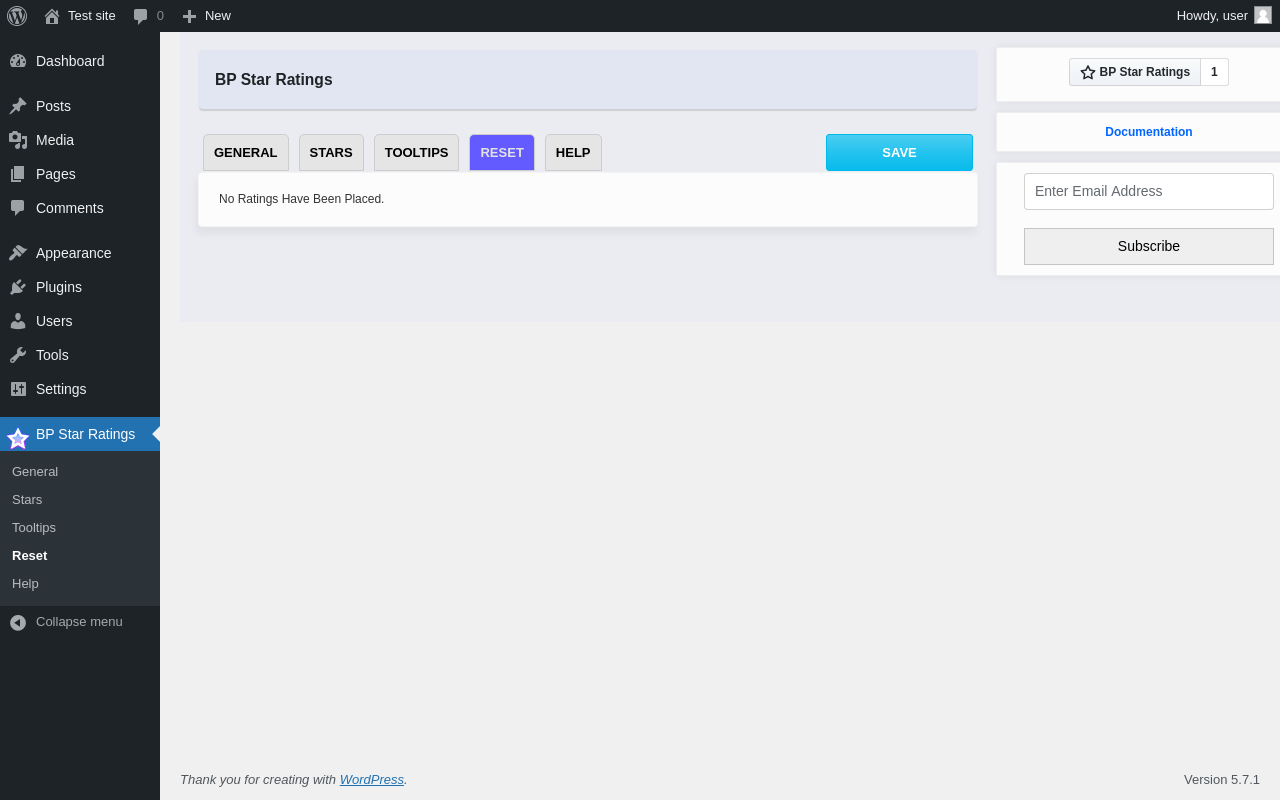Focus the Enter Email Address field
Screen dimensions: 1280x800
[x=1149, y=191]
